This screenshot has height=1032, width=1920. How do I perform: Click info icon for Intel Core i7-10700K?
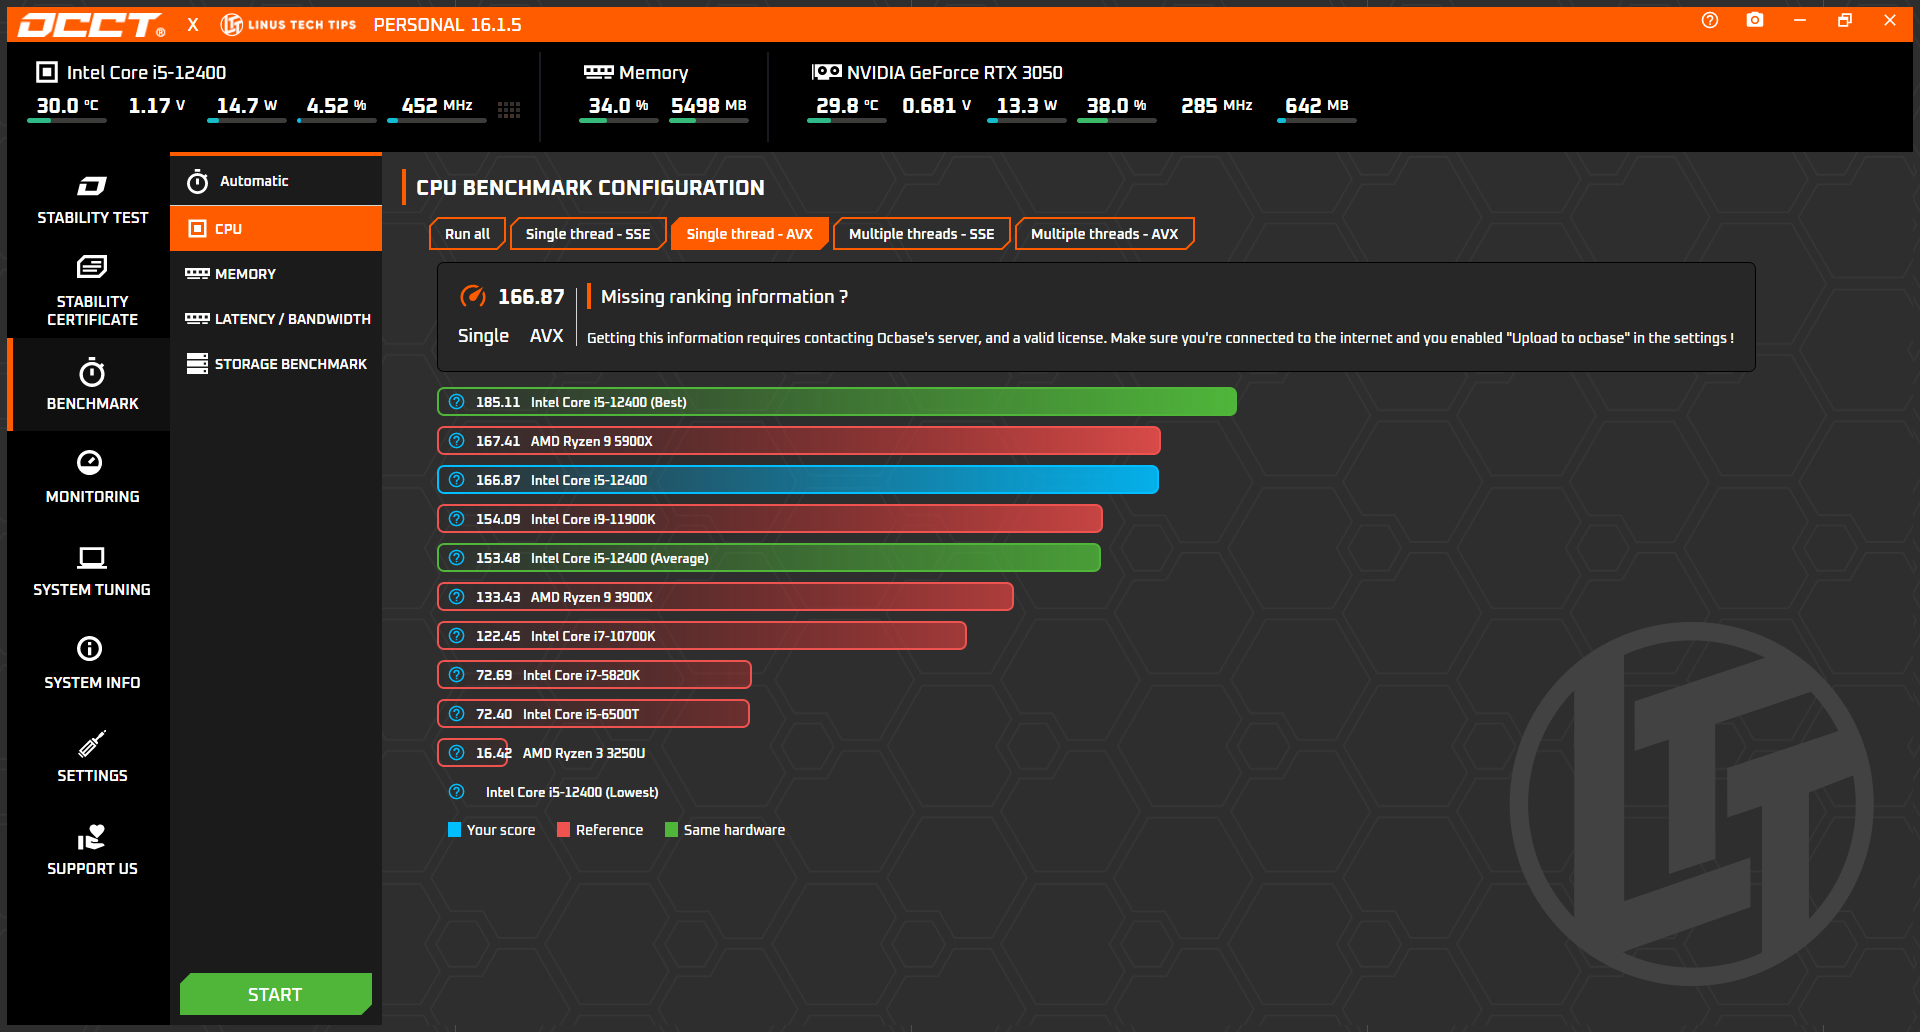[457, 636]
